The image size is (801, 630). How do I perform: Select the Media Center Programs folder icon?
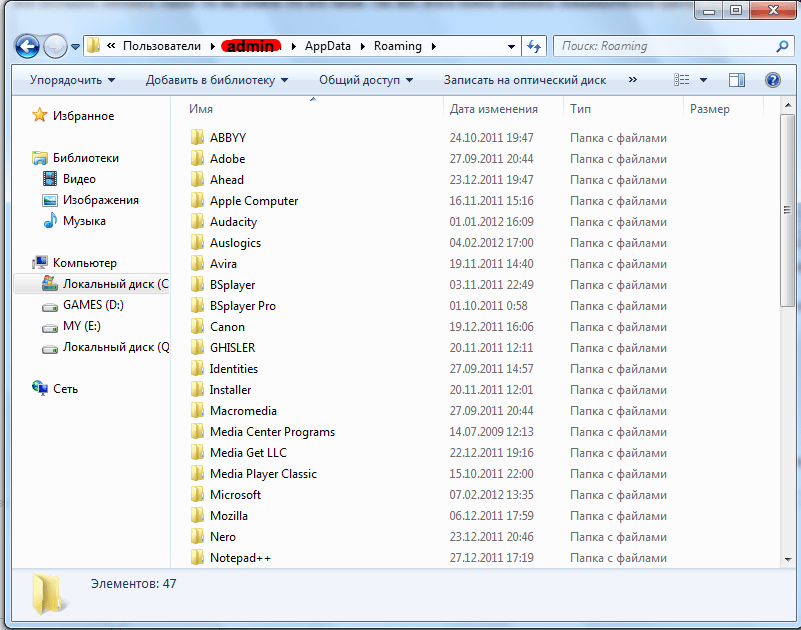click(x=197, y=431)
